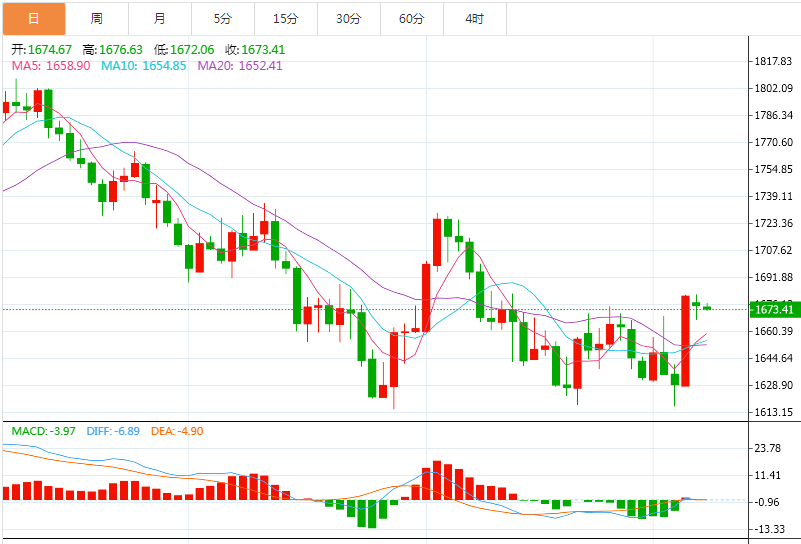Click the open price 1674.67
This screenshot has height=544, width=801.
click(50, 50)
